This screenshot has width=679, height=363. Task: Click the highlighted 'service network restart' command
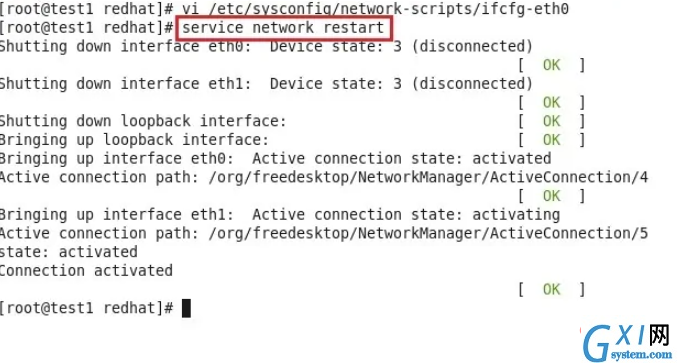(283, 28)
